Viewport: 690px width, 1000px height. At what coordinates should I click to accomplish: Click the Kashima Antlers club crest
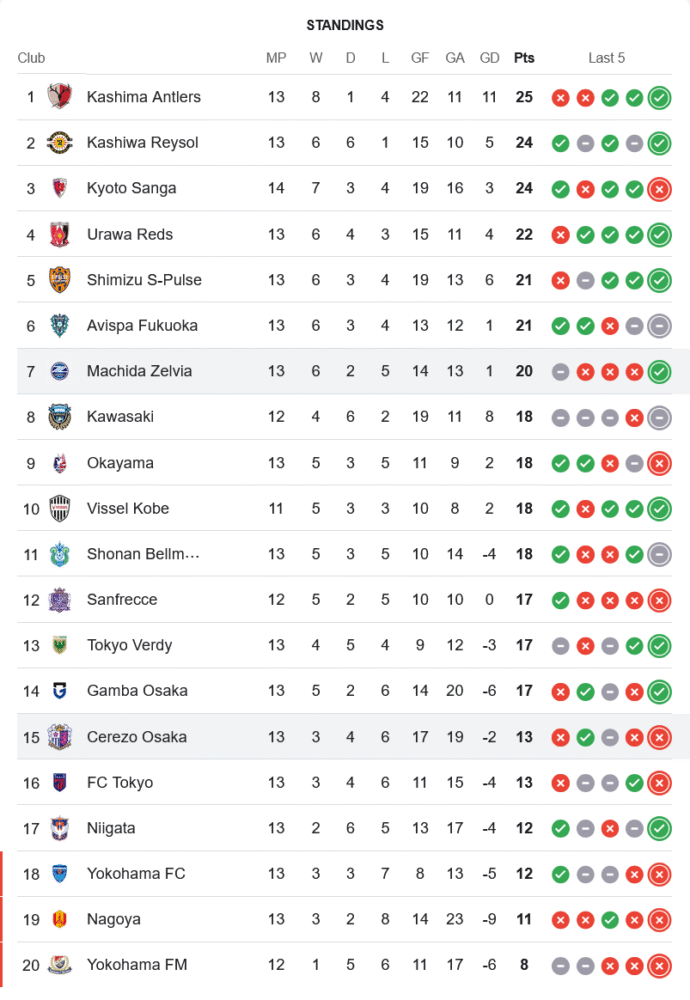pos(60,97)
